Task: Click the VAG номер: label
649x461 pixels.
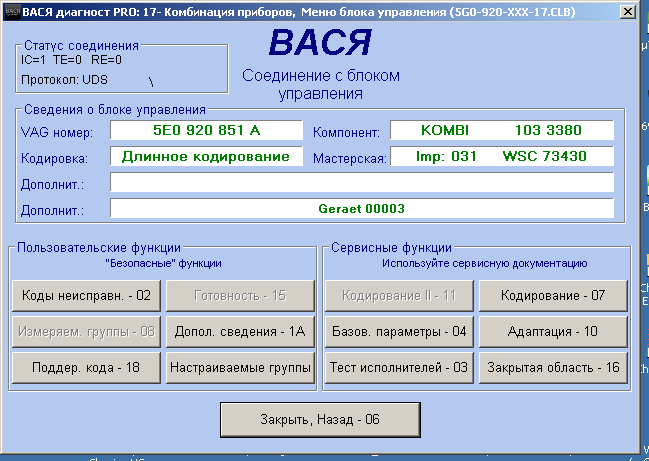Action: point(57,132)
